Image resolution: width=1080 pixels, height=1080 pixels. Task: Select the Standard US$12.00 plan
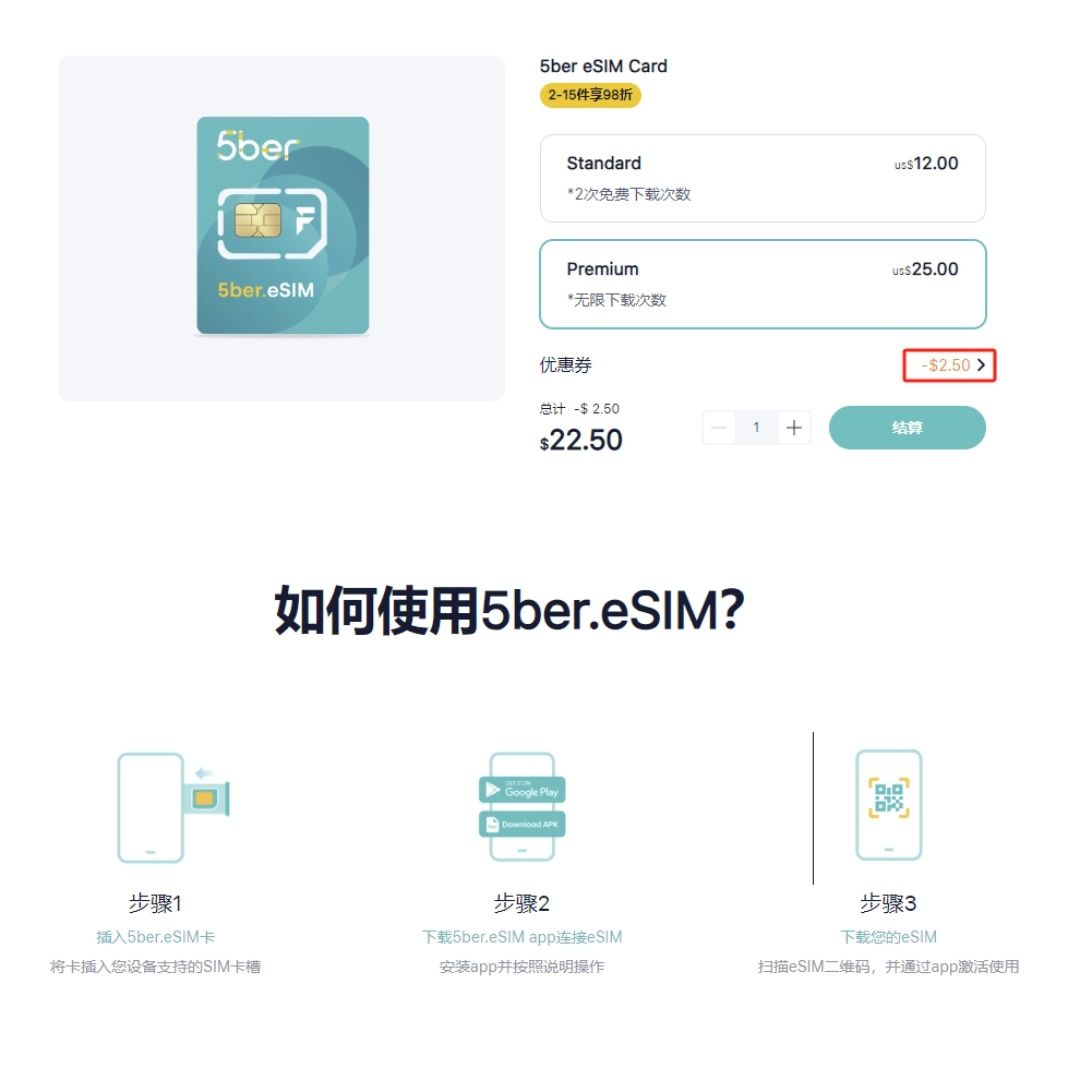tap(762, 178)
